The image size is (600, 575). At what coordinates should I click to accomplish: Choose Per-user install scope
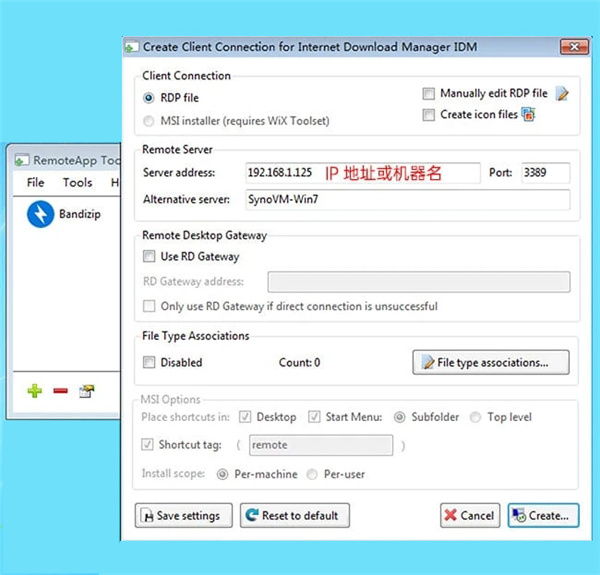tap(312, 474)
